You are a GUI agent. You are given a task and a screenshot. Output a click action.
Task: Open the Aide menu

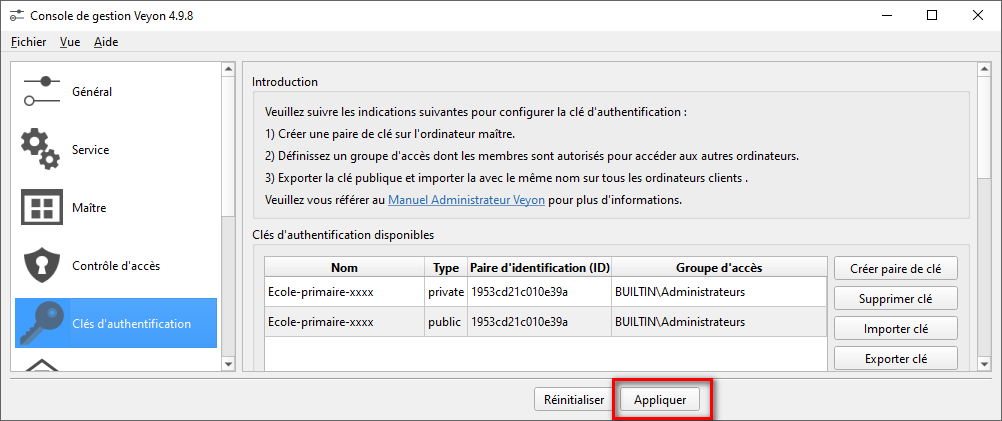point(106,42)
